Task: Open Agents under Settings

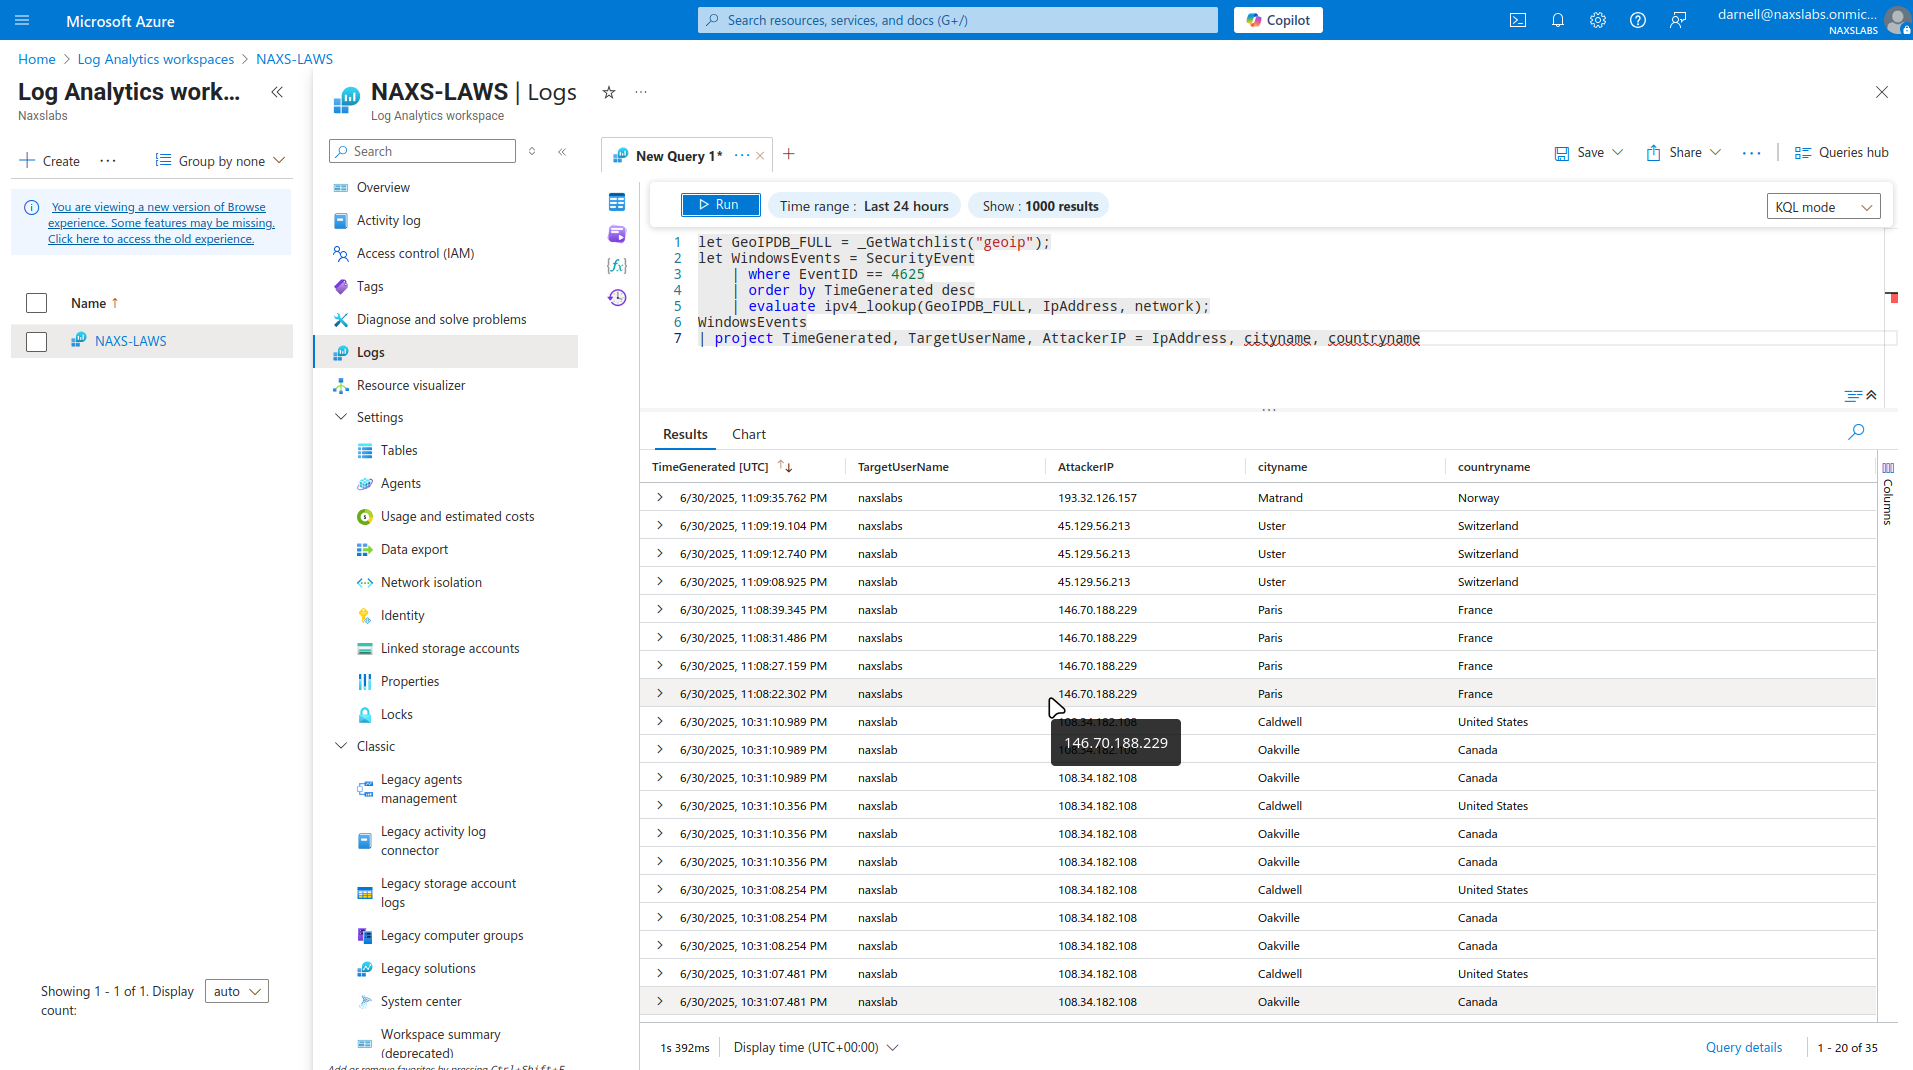Action: [400, 483]
